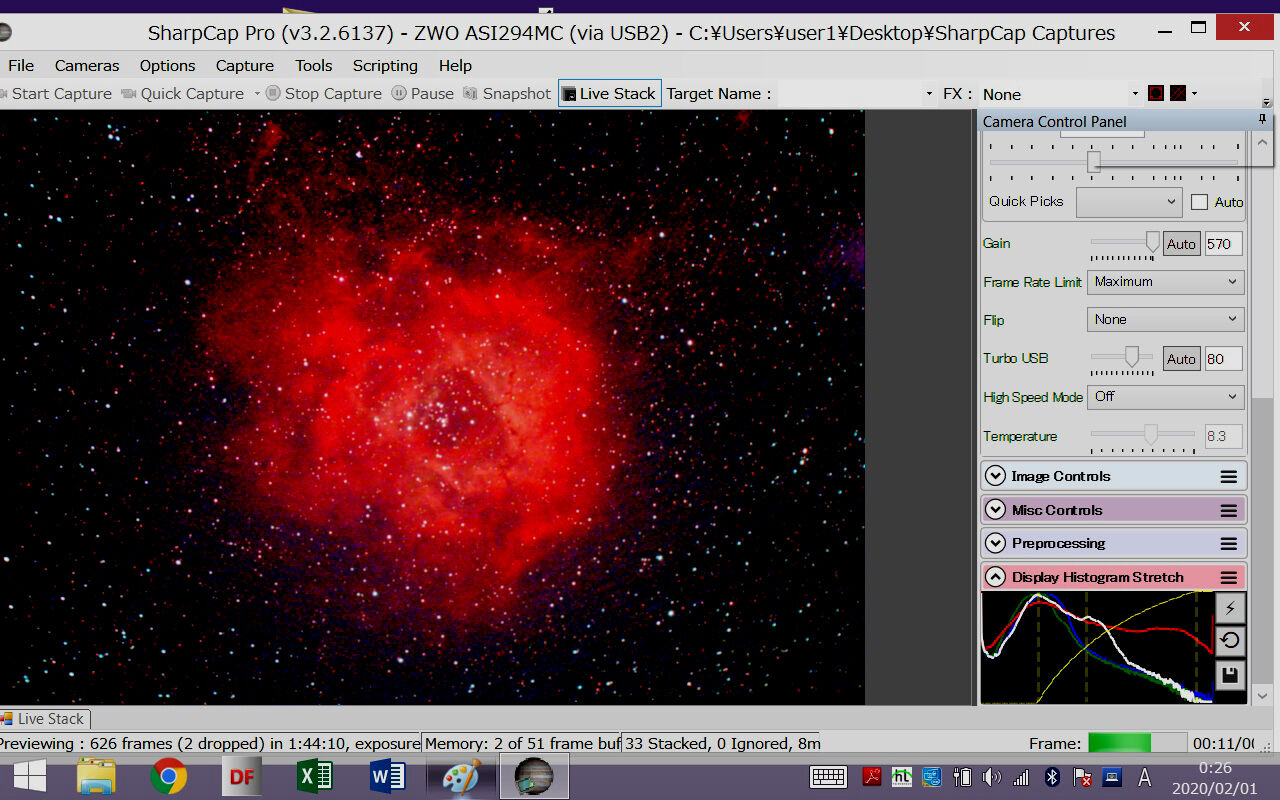This screenshot has width=1280, height=800.
Task: Open the Preprocessing hamburger menu
Action: coord(1229,544)
